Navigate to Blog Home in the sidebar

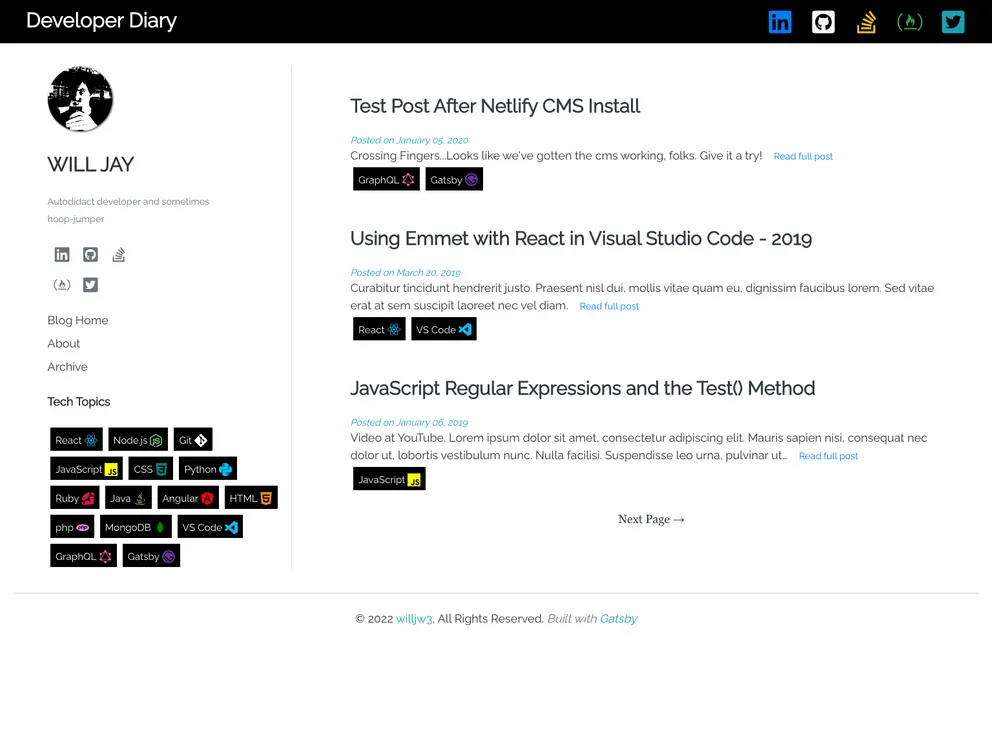coord(77,320)
